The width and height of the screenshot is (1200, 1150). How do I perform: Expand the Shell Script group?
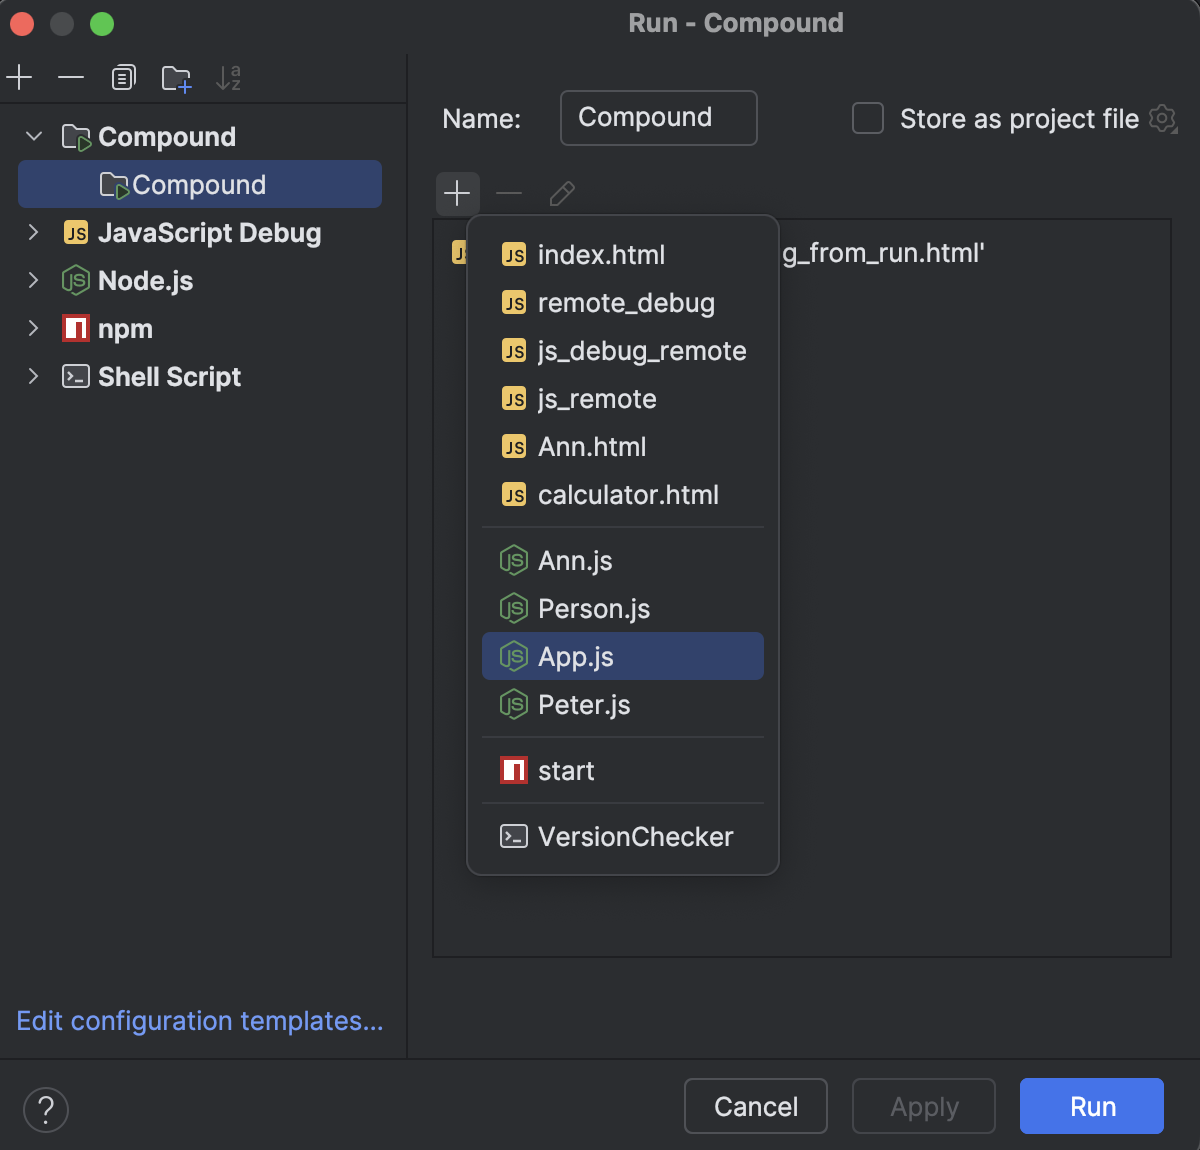point(34,377)
